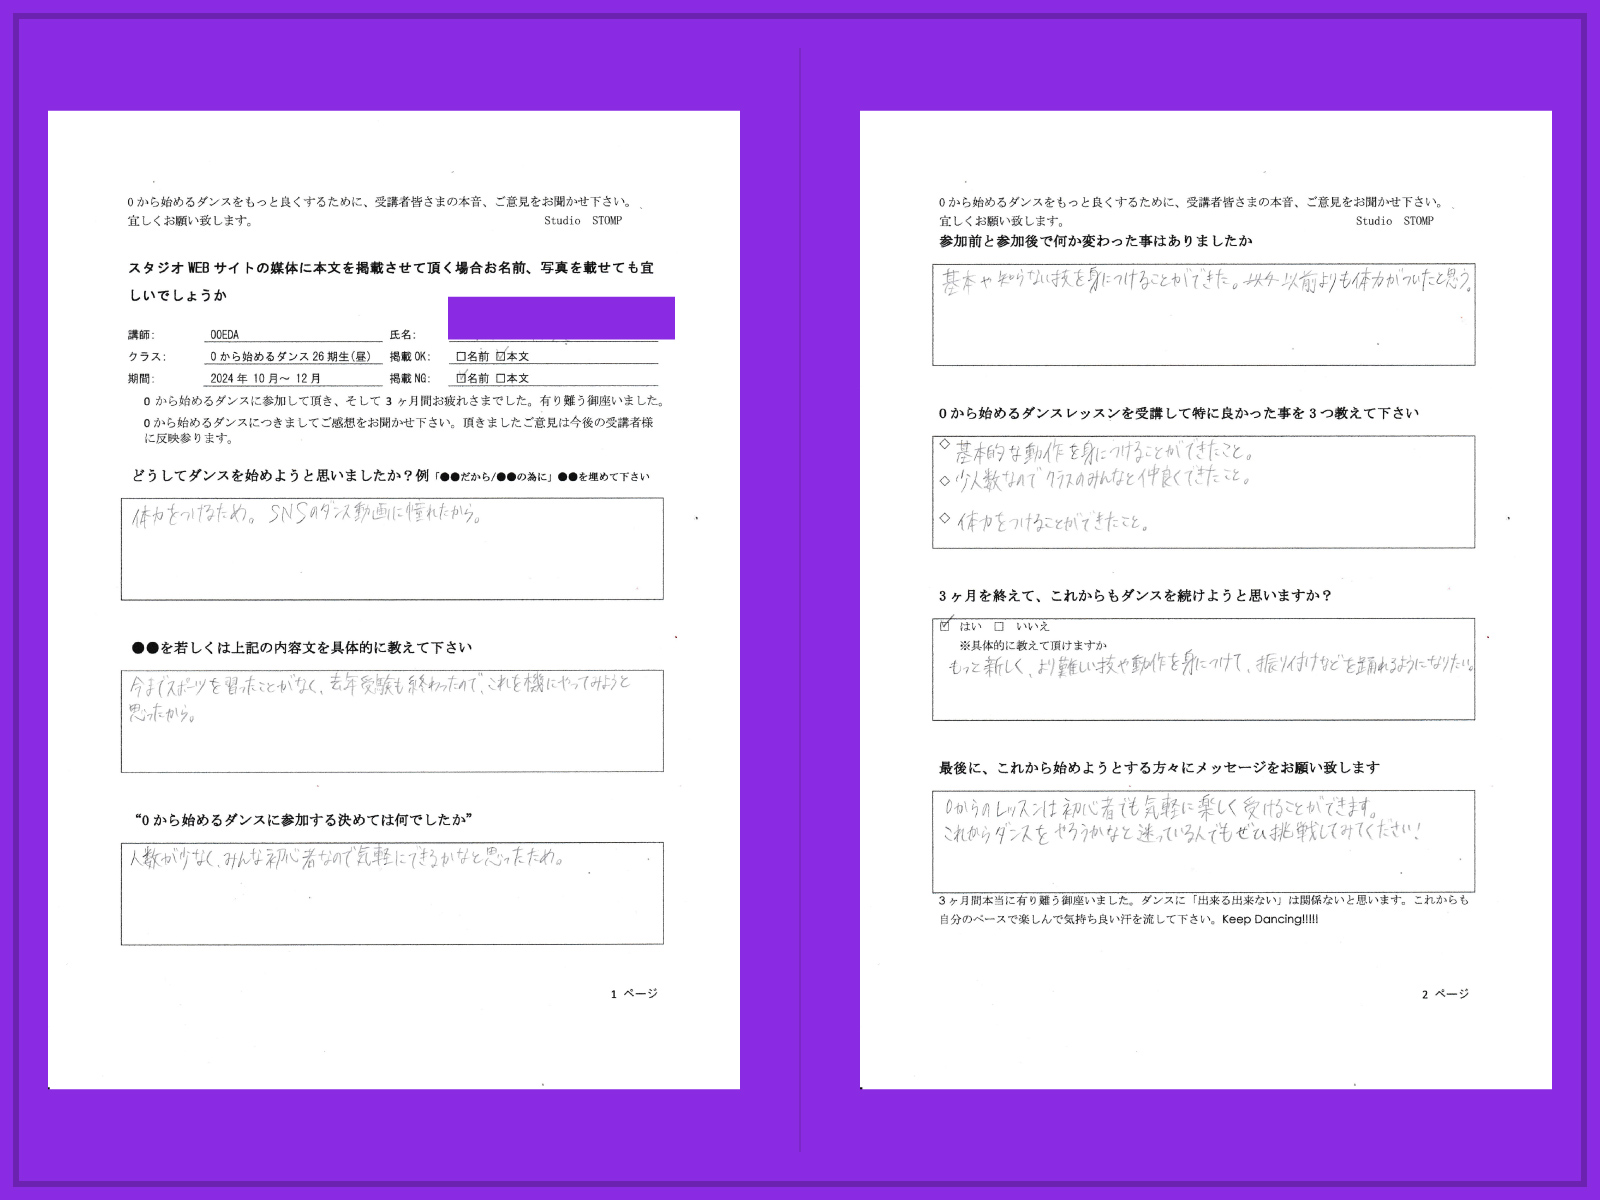Click the 講師: label
This screenshot has height=1200, width=1600.
tap(141, 335)
